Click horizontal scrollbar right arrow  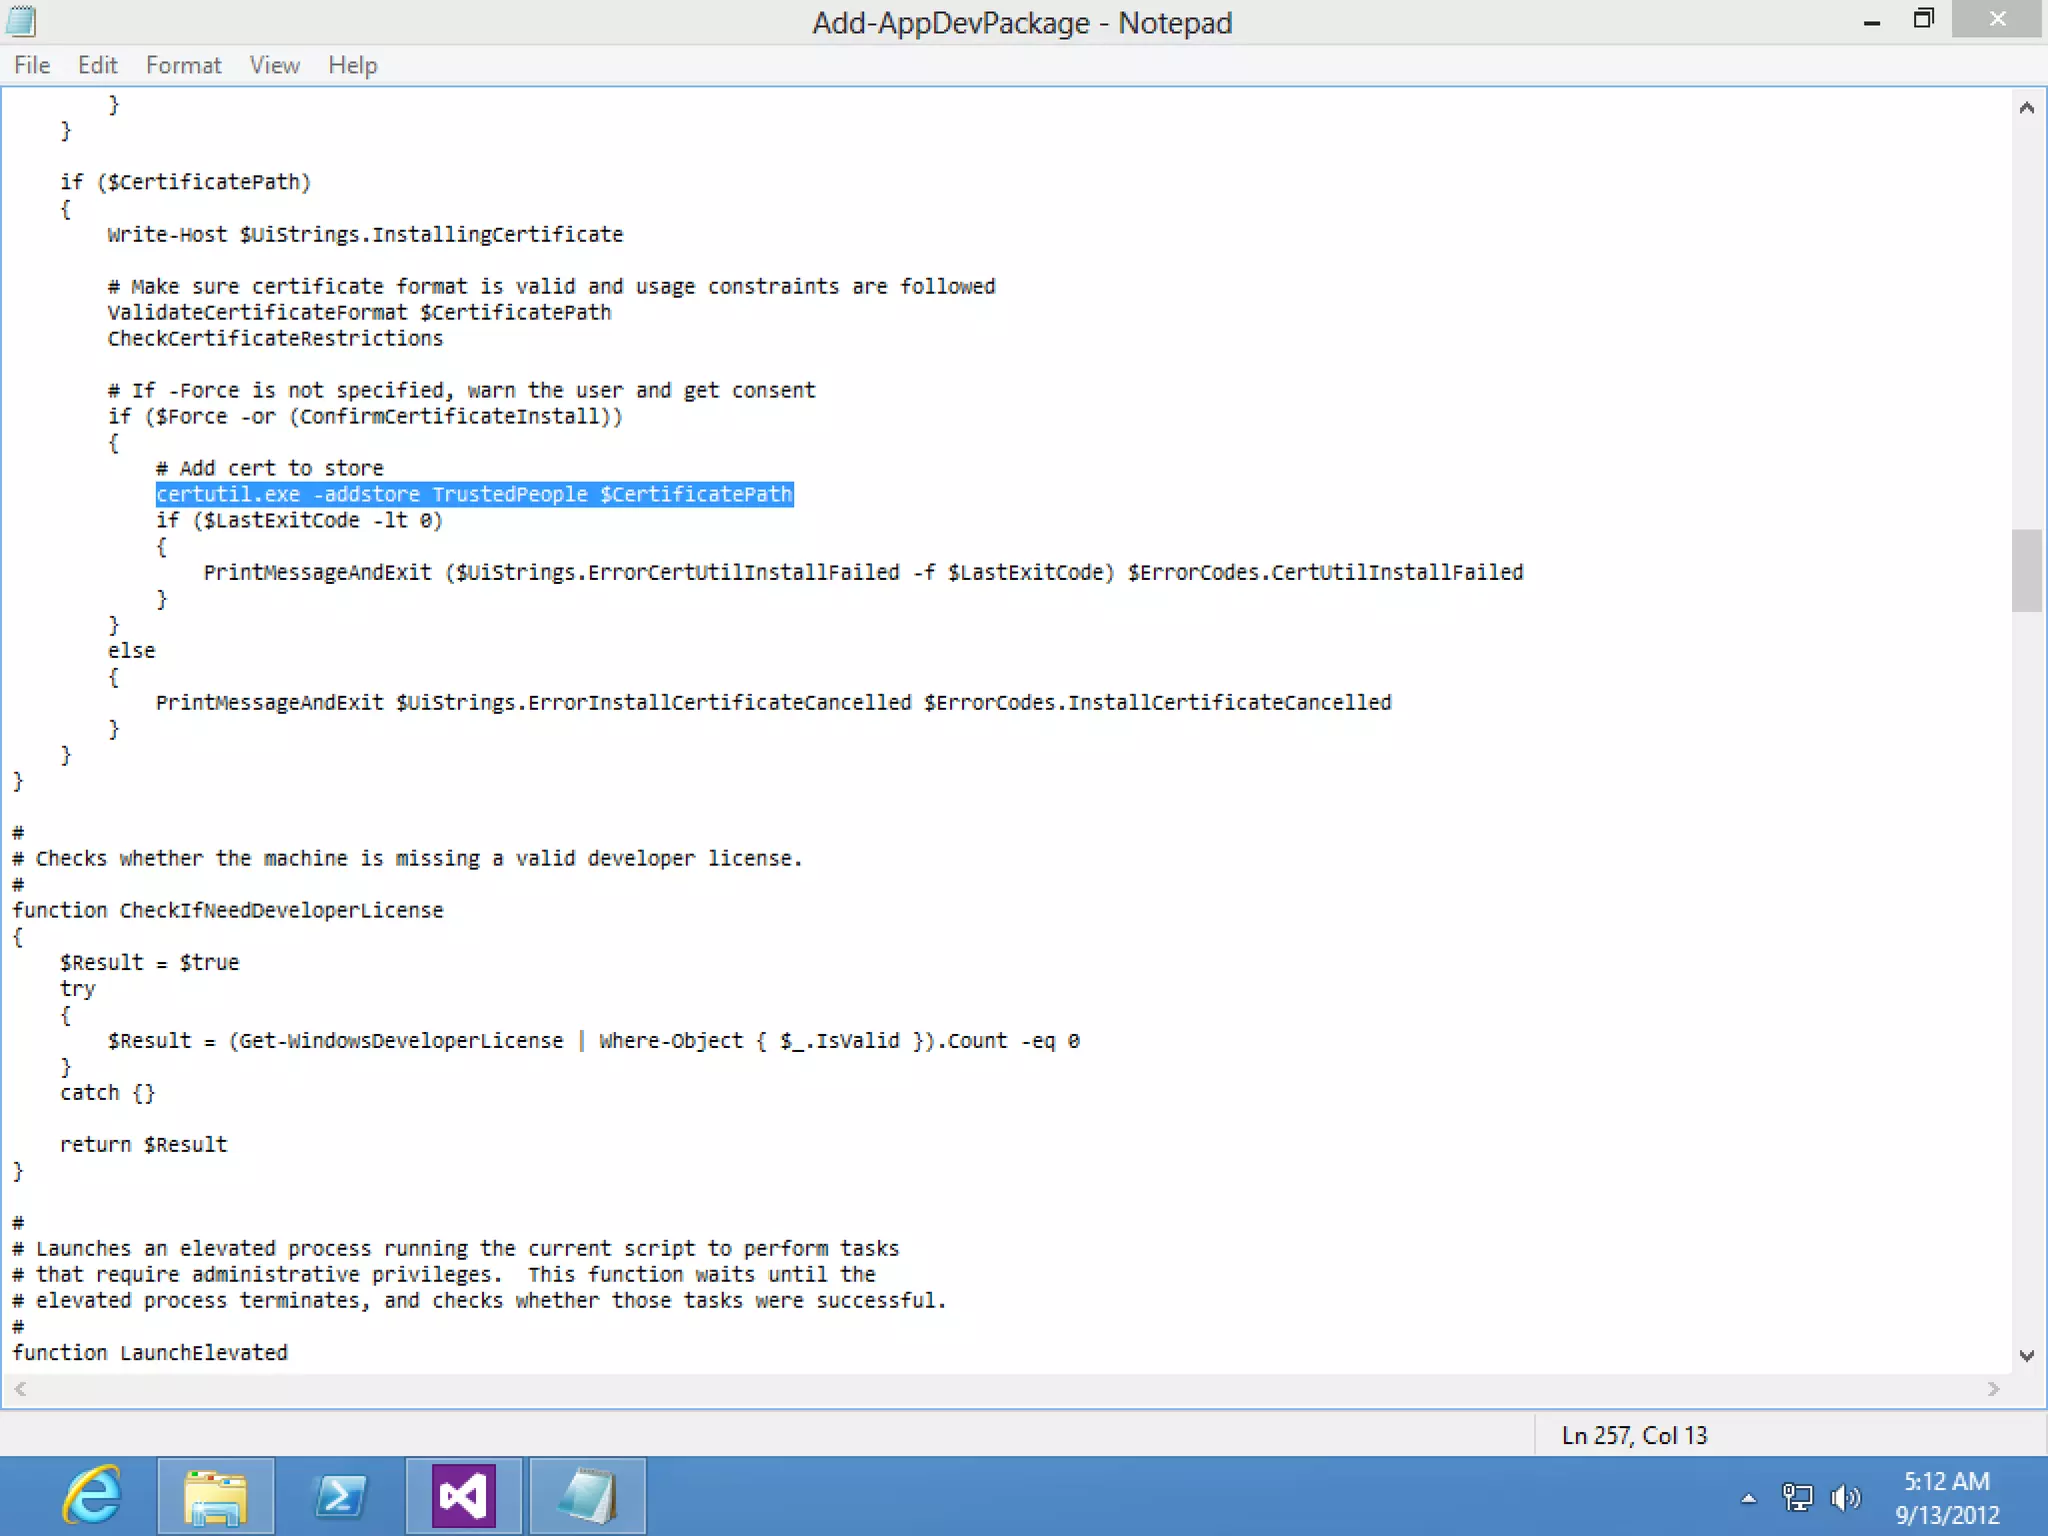coord(1993,1389)
